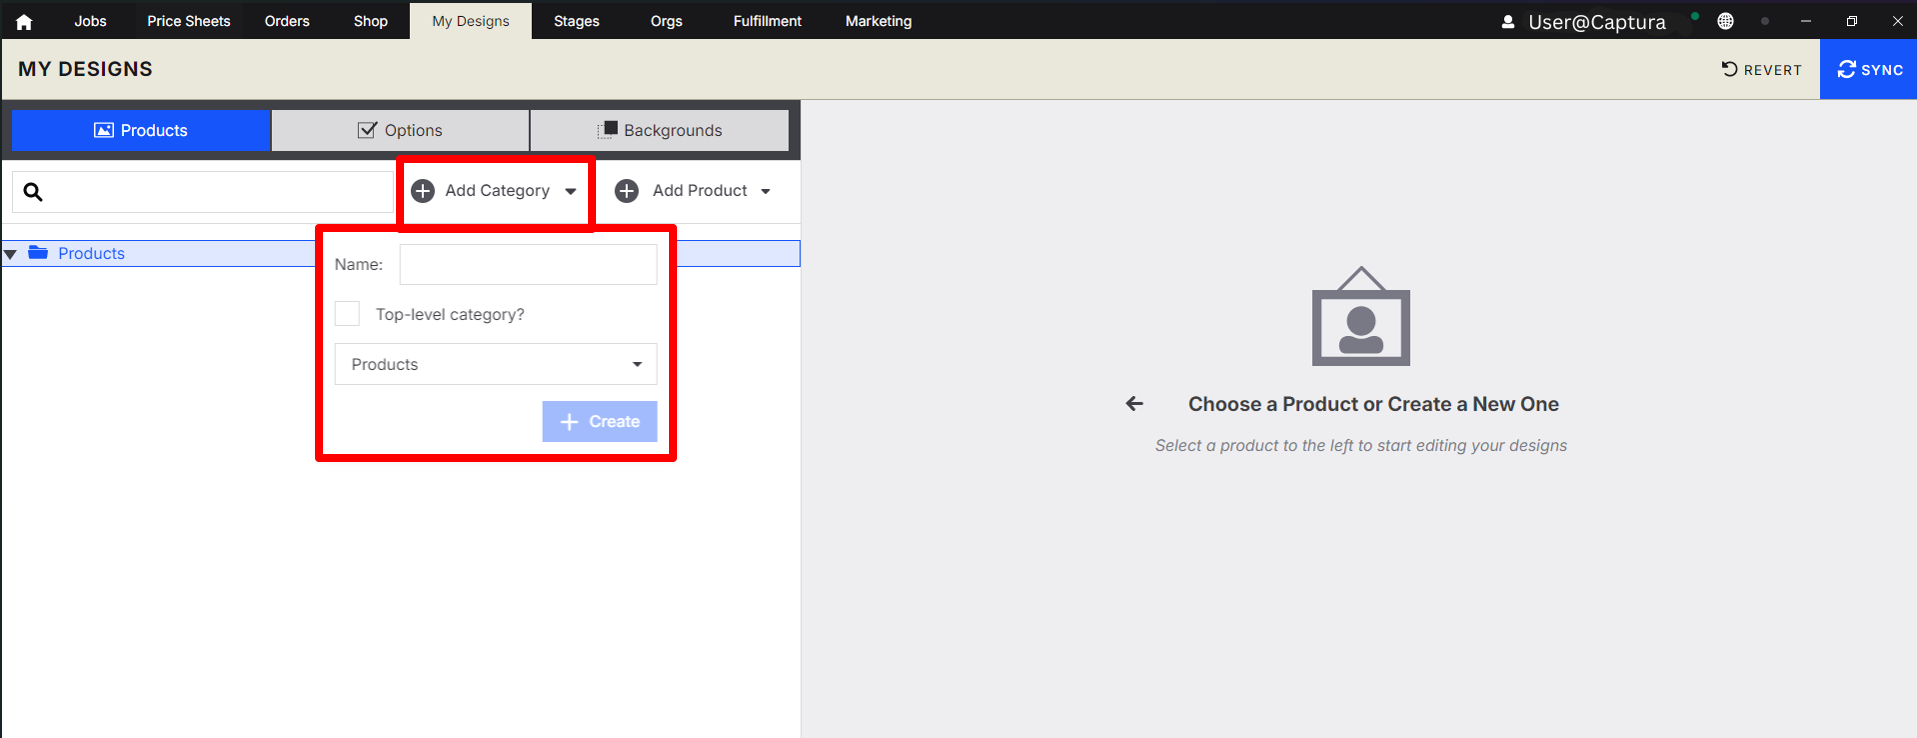
Task: Open the User@Captura account menu
Action: (x=1584, y=22)
